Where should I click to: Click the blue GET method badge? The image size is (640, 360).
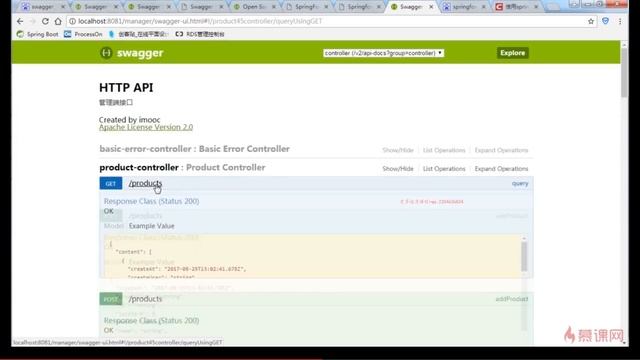pyautogui.click(x=111, y=183)
